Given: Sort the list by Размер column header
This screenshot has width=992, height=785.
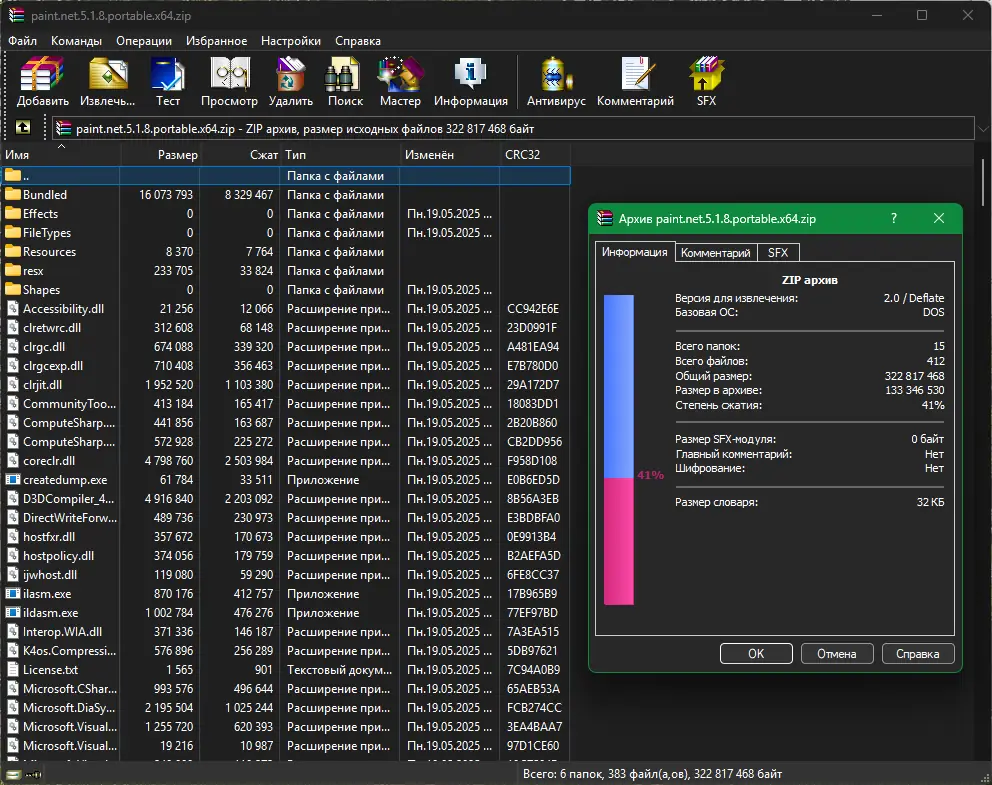Looking at the screenshot, I should point(177,155).
